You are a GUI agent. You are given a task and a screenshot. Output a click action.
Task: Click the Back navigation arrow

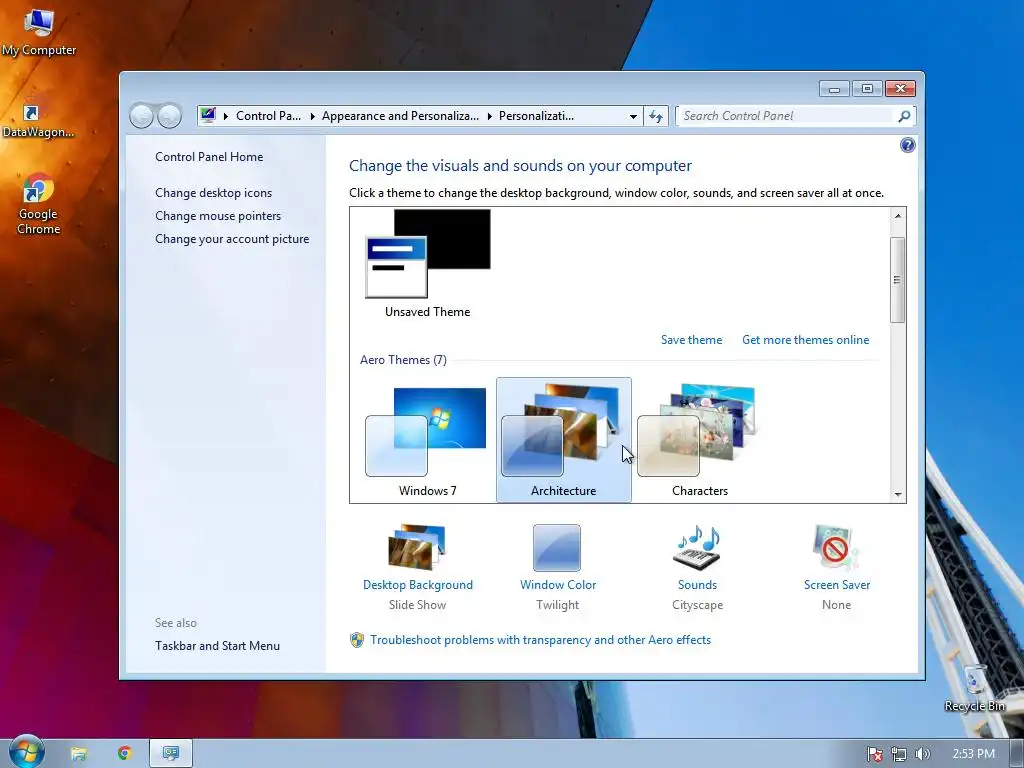pos(141,116)
